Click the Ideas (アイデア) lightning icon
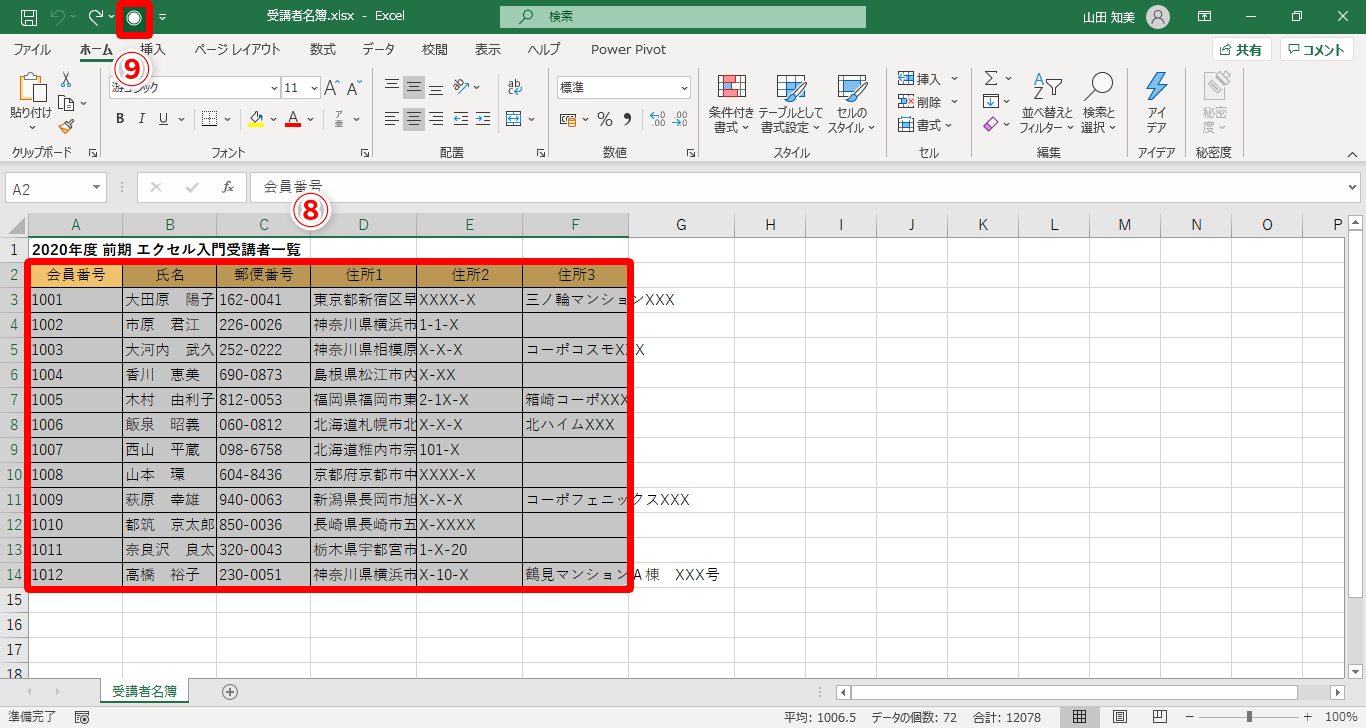1366x728 pixels. tap(1156, 103)
